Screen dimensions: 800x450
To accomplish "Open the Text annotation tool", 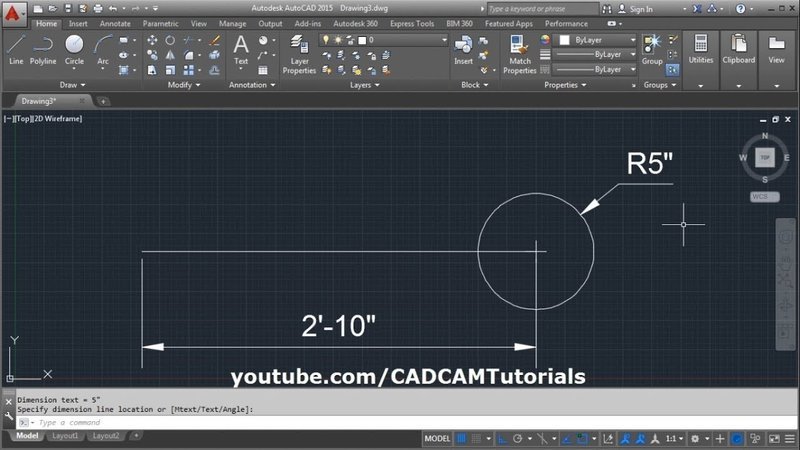I will pyautogui.click(x=241, y=50).
